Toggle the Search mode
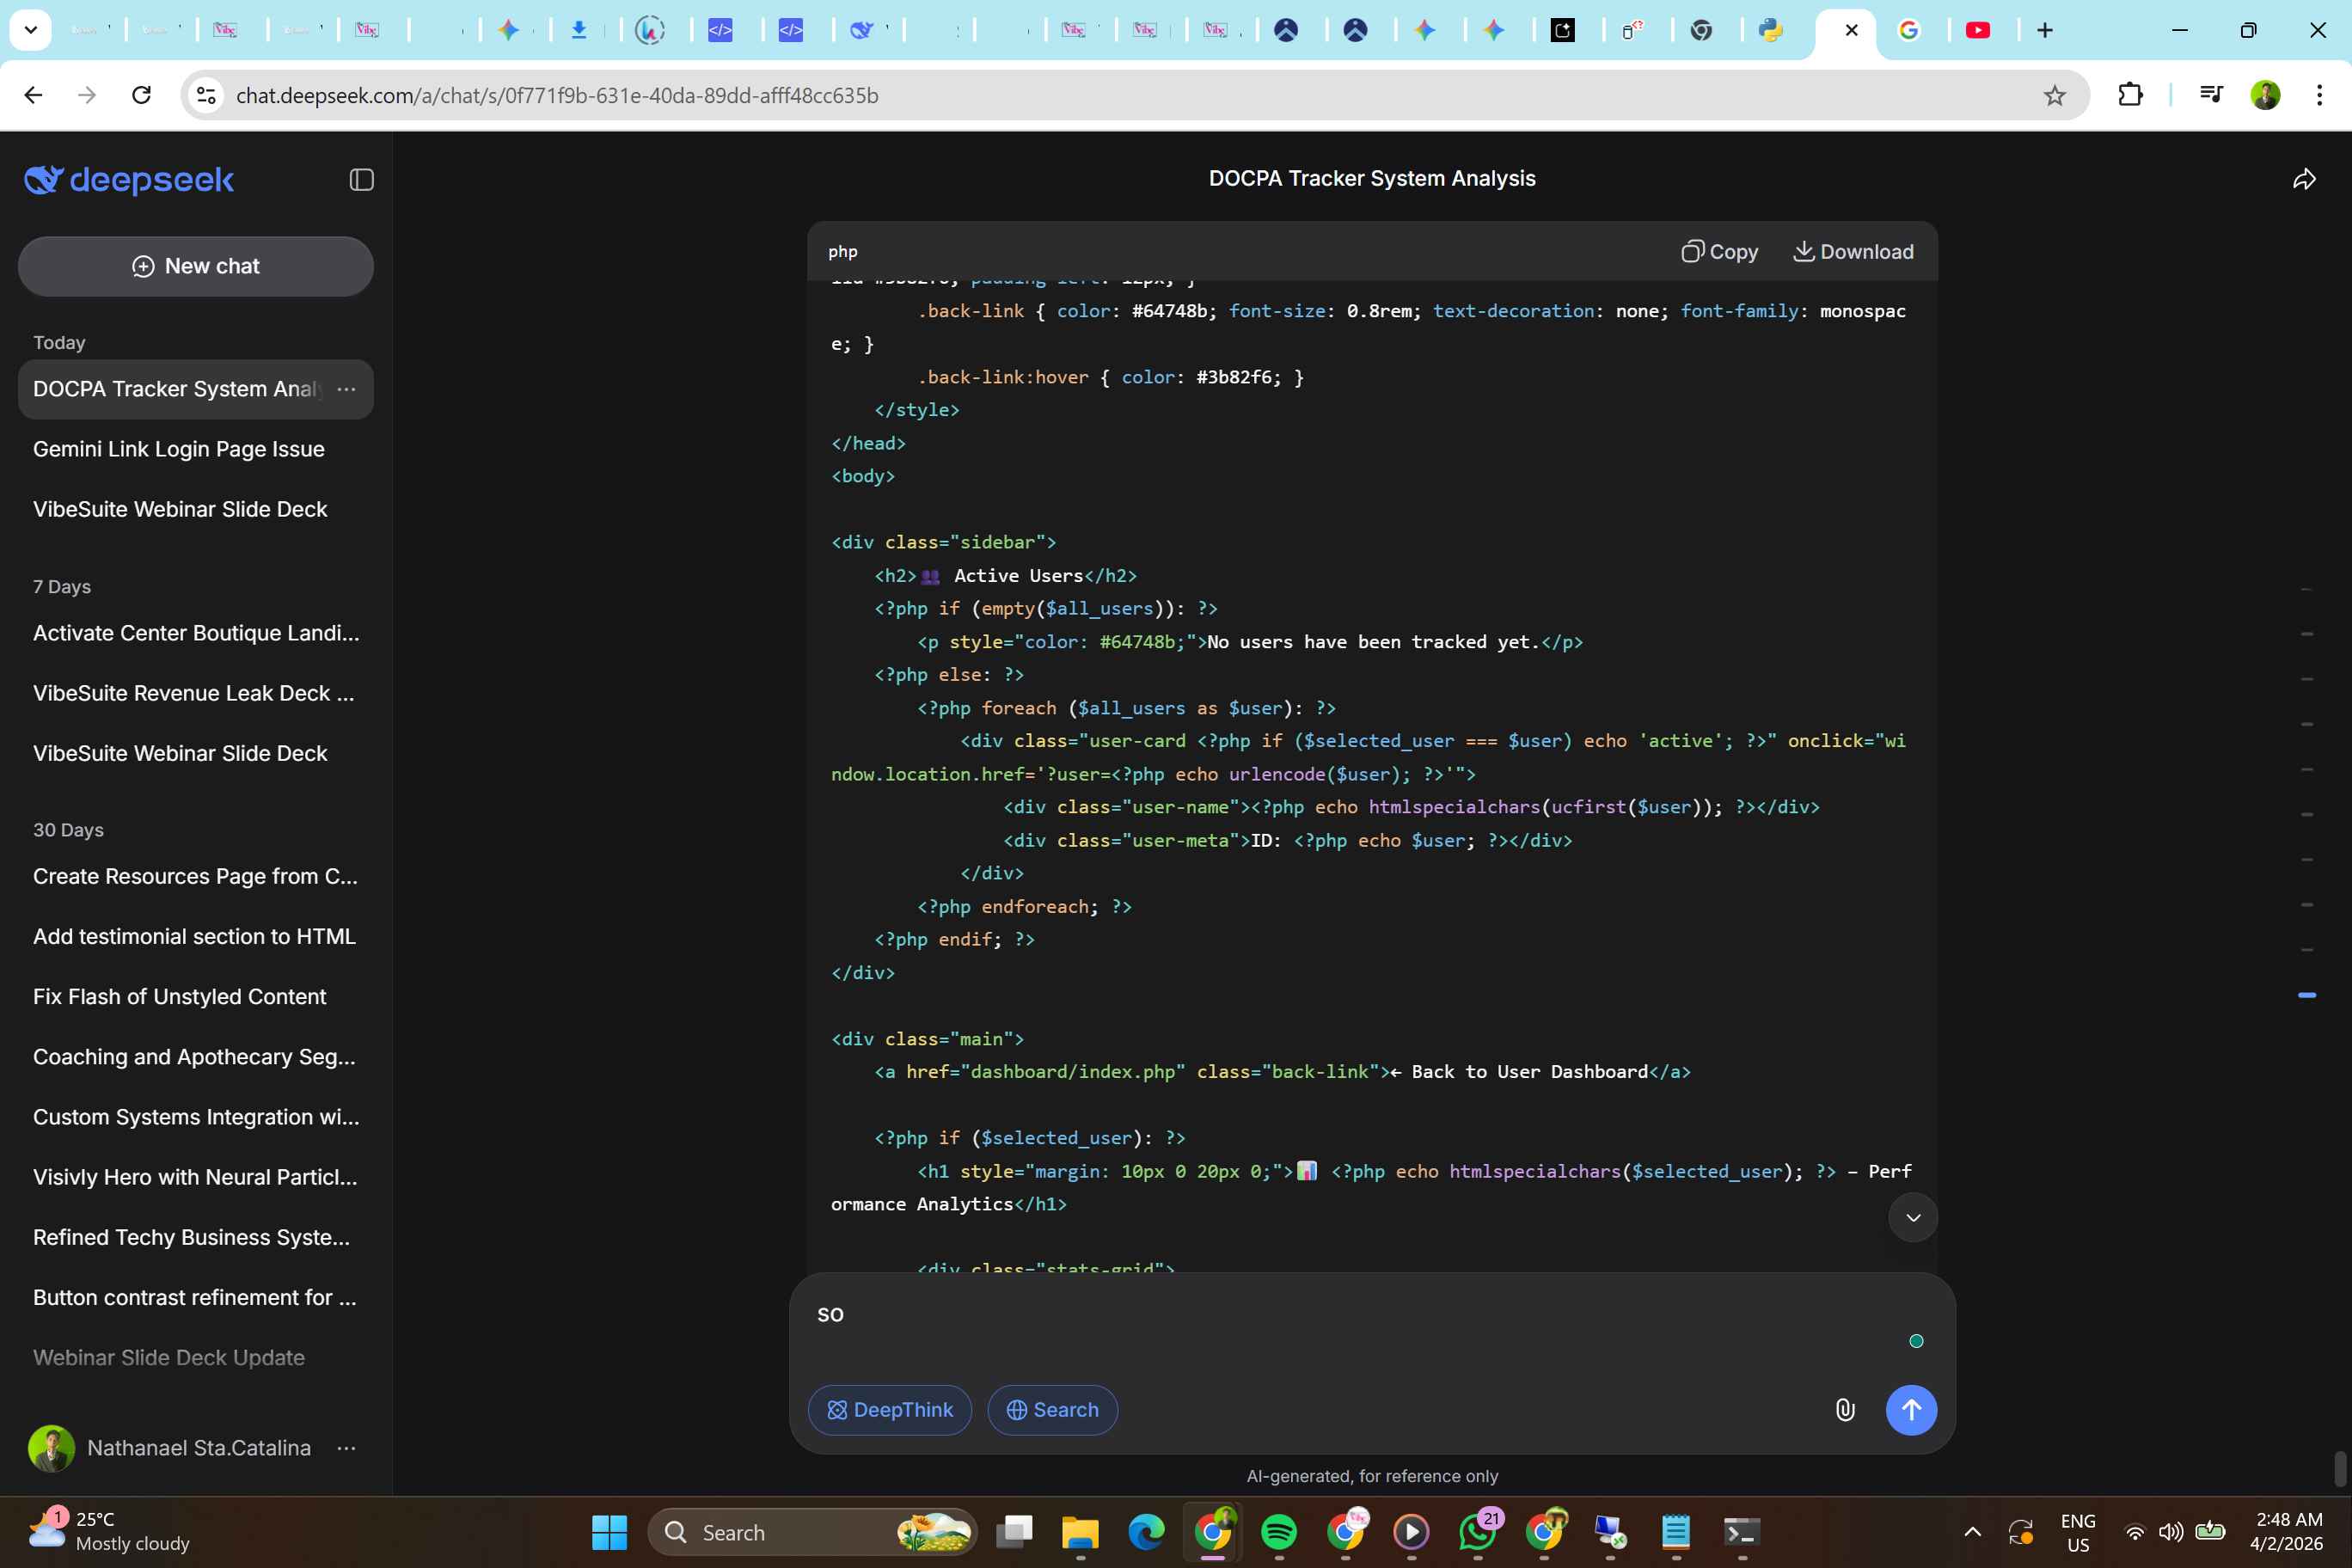The width and height of the screenshot is (2352, 1568). tap(1052, 1410)
